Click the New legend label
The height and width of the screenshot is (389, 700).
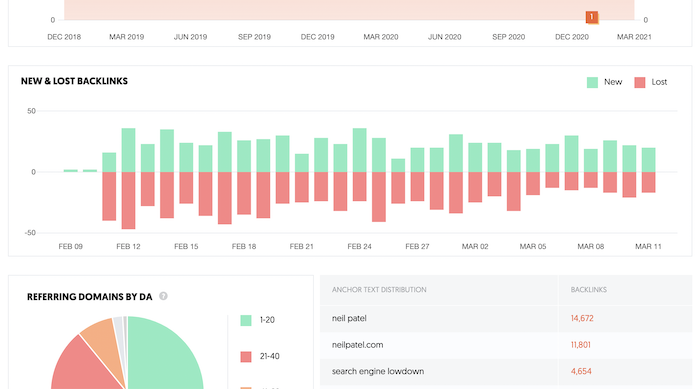(x=613, y=82)
